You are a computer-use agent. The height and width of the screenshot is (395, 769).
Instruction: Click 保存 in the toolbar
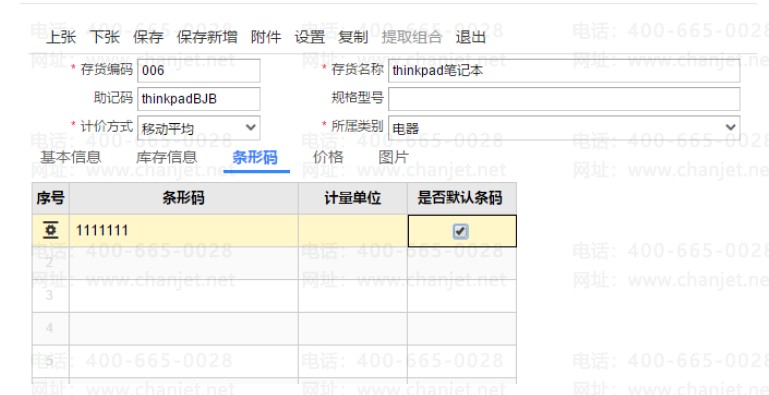tap(148, 37)
